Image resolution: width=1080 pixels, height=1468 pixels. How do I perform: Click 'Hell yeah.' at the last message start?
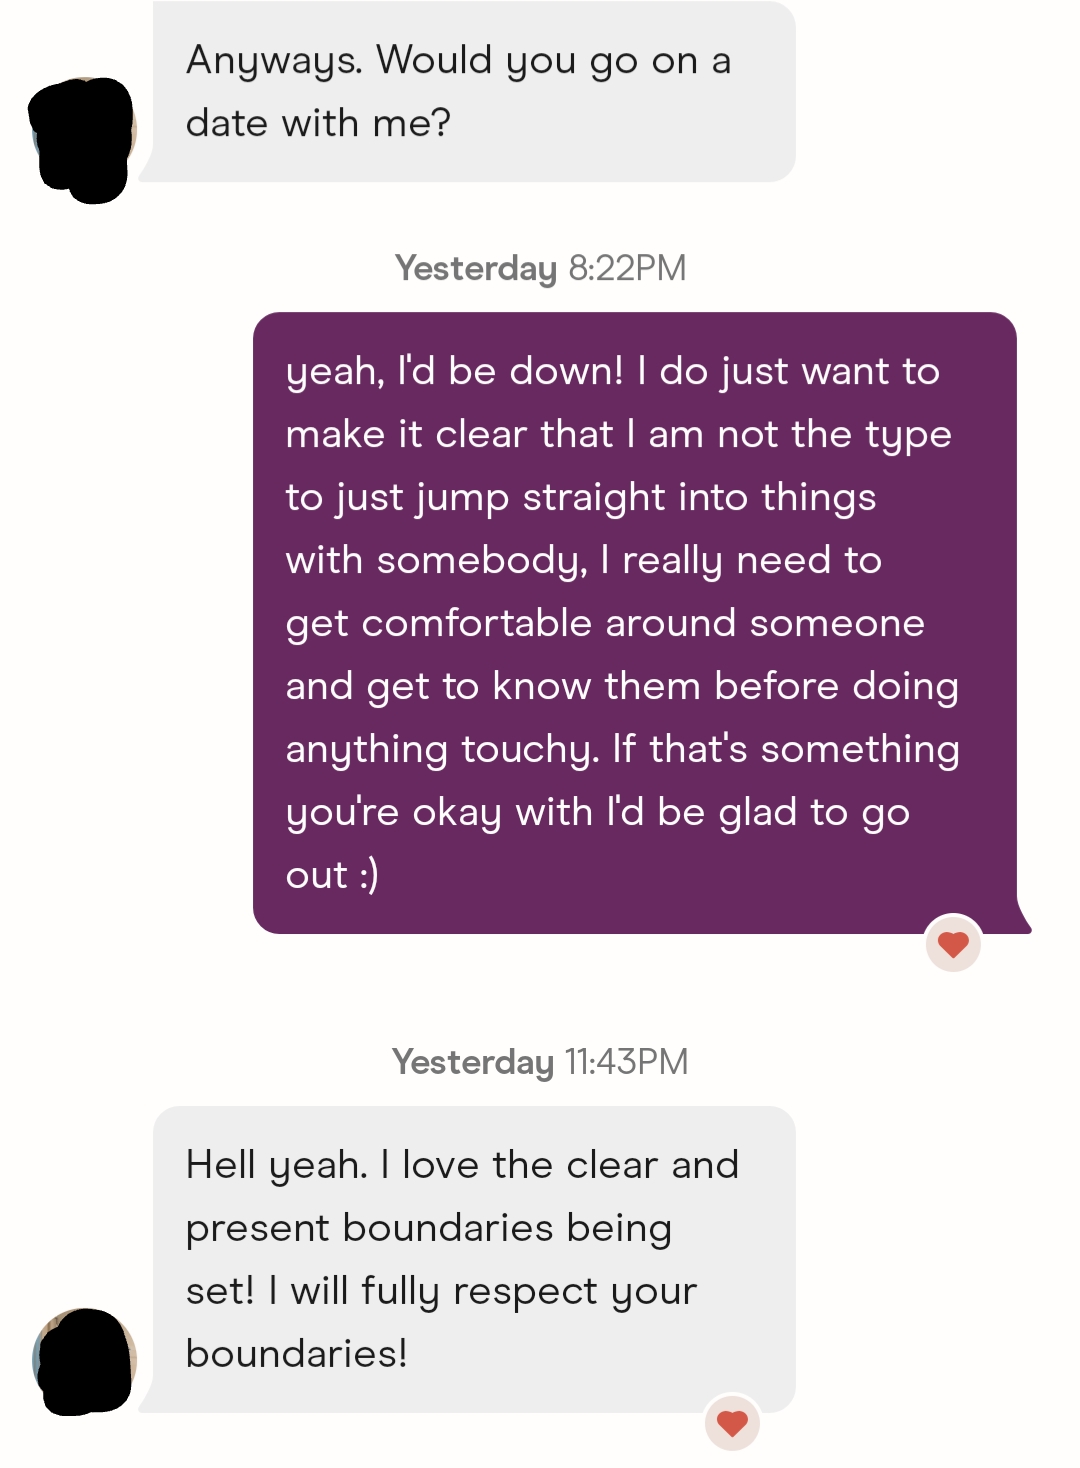(x=277, y=1165)
